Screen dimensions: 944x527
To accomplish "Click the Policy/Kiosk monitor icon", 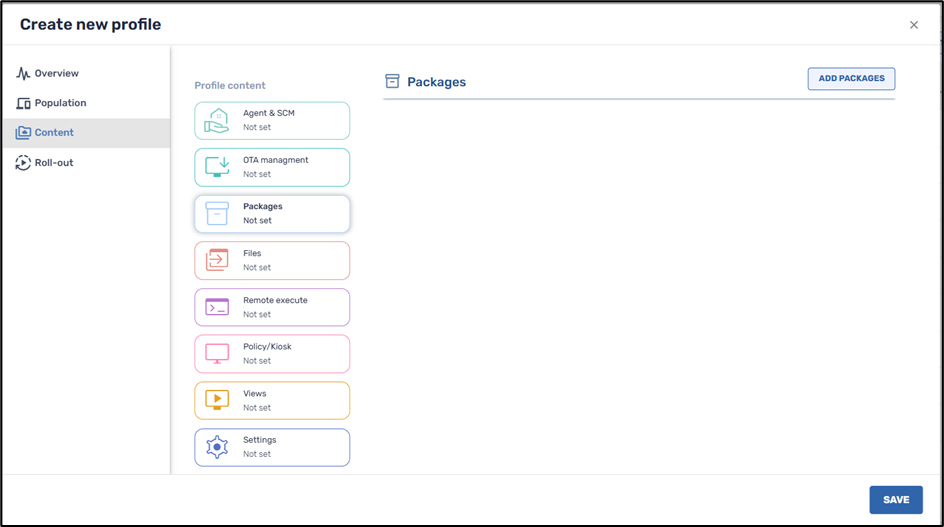I will (x=217, y=354).
